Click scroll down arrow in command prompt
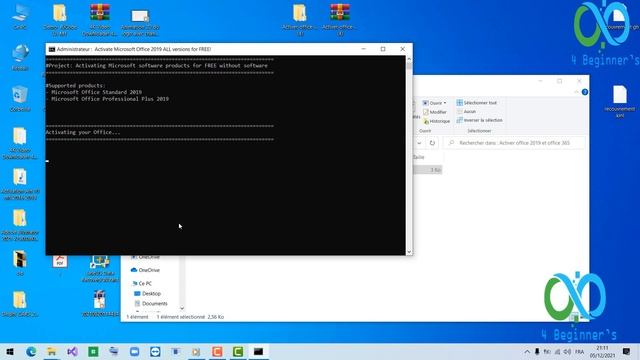 pos(409,252)
